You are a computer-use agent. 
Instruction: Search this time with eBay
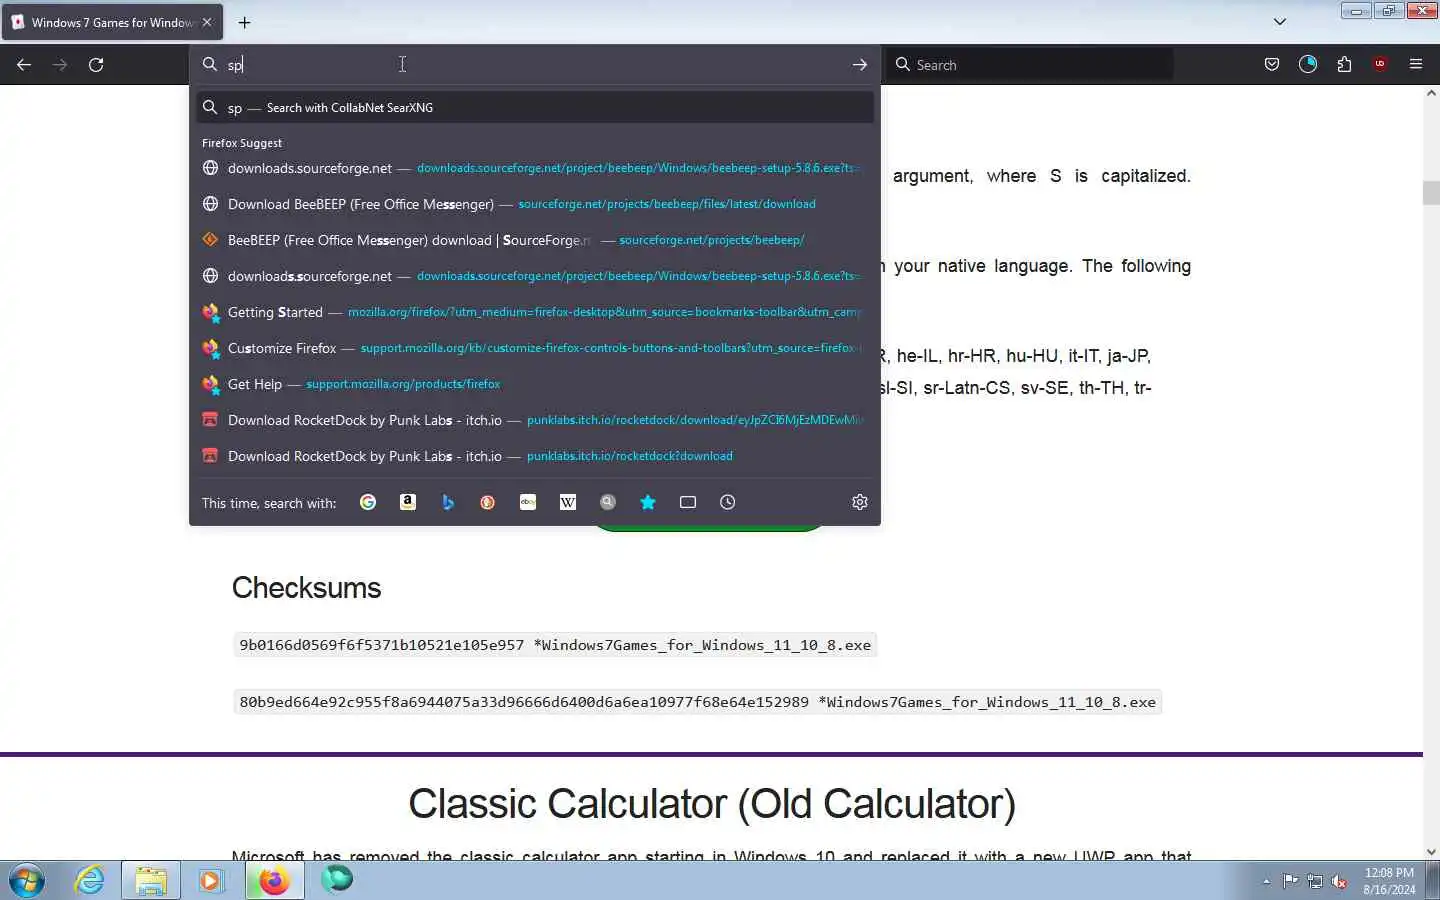pyautogui.click(x=528, y=502)
